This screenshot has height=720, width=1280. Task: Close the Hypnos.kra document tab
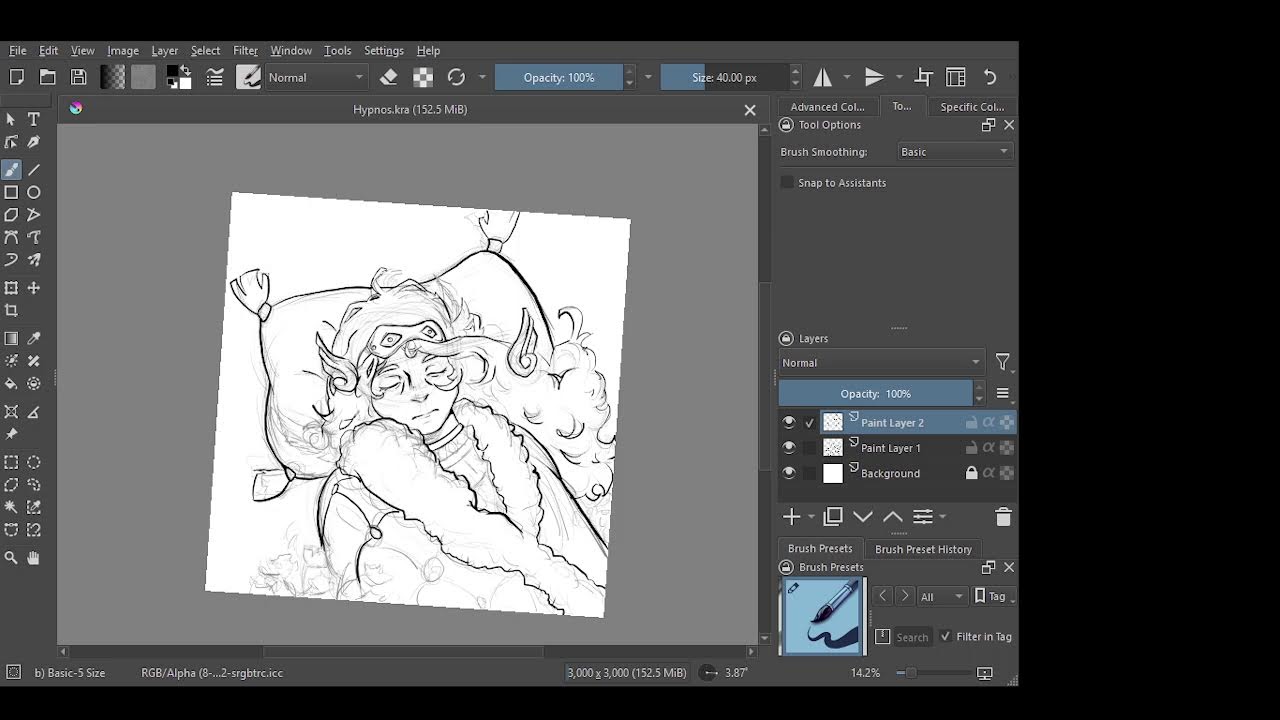click(750, 110)
